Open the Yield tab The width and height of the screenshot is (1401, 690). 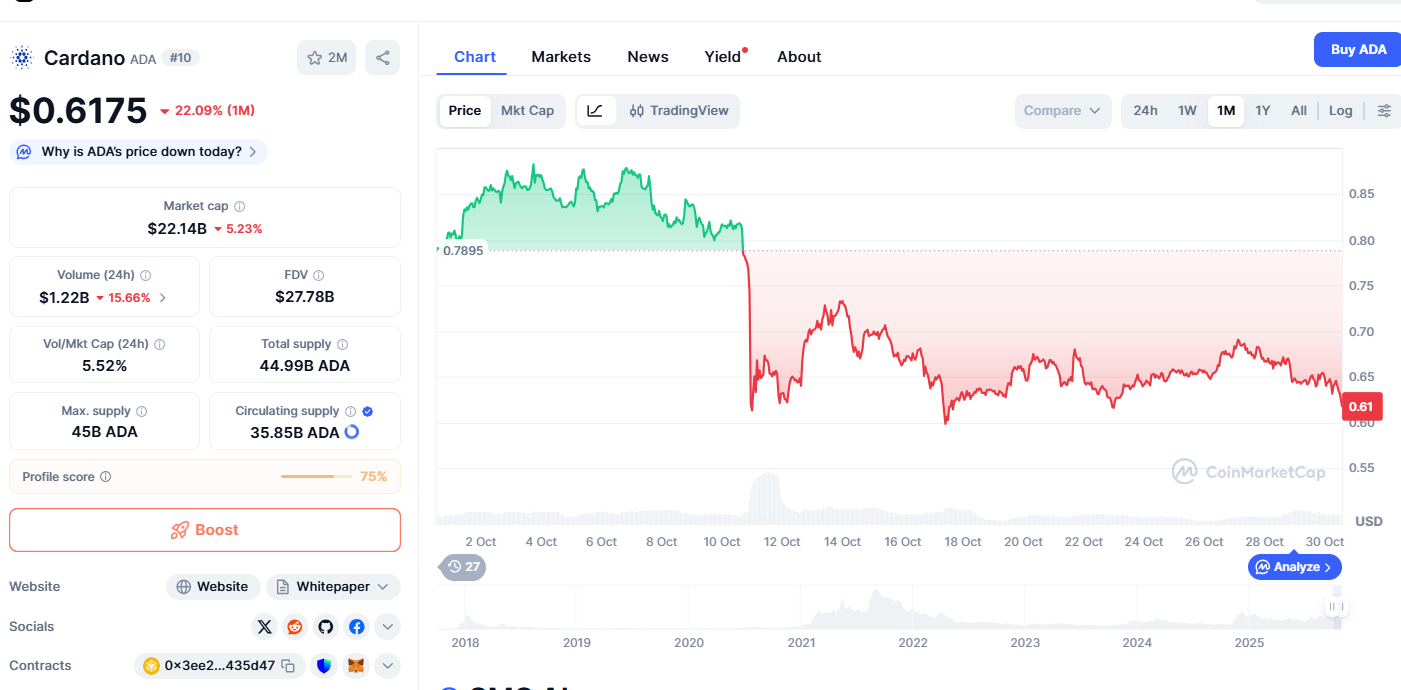tap(723, 57)
